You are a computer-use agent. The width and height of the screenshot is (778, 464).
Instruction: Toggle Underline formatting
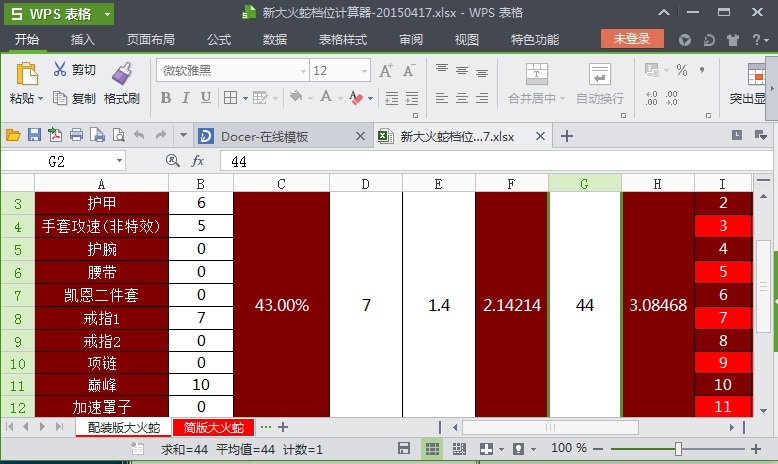(x=206, y=98)
